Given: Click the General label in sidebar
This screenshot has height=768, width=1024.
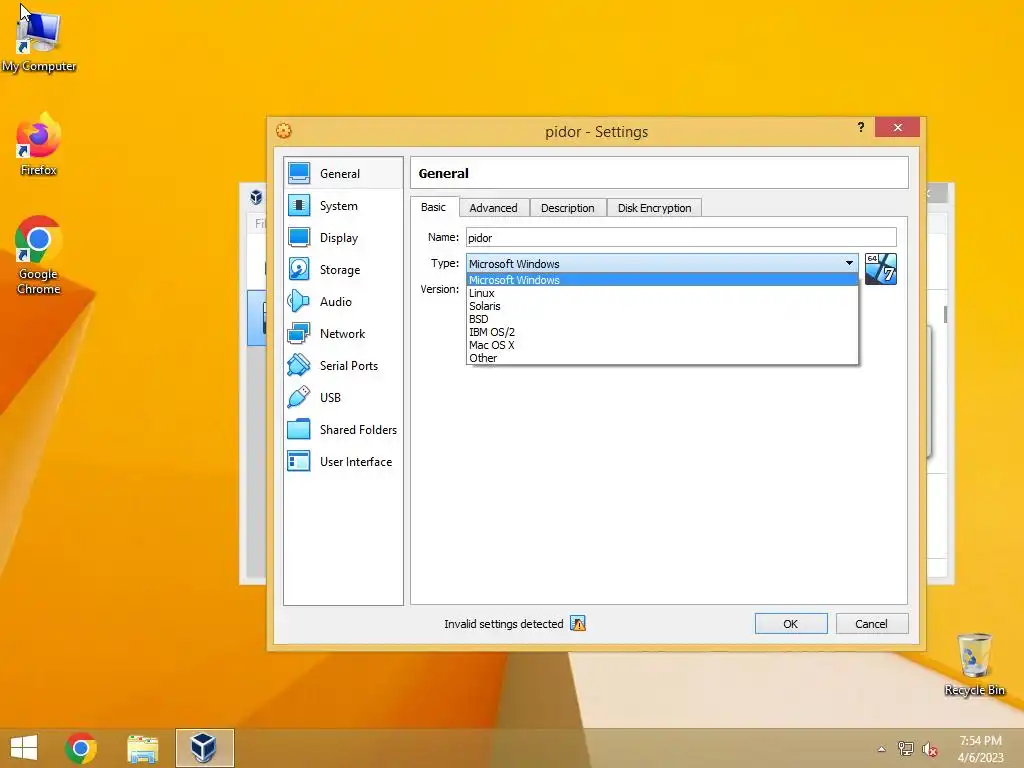Looking at the screenshot, I should coord(340,174).
